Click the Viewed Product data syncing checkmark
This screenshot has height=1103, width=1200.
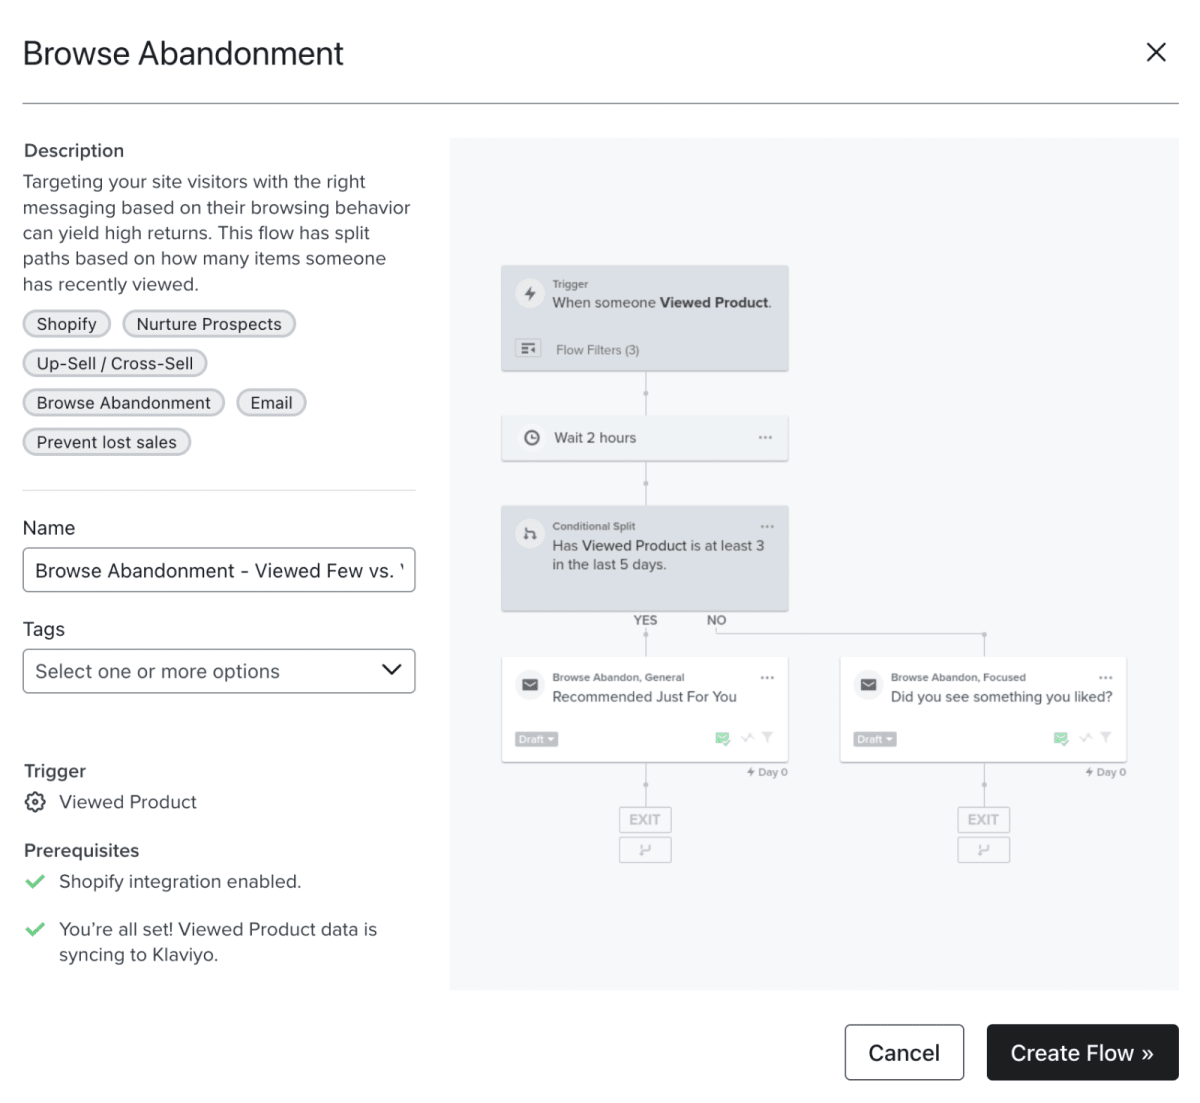click(35, 930)
